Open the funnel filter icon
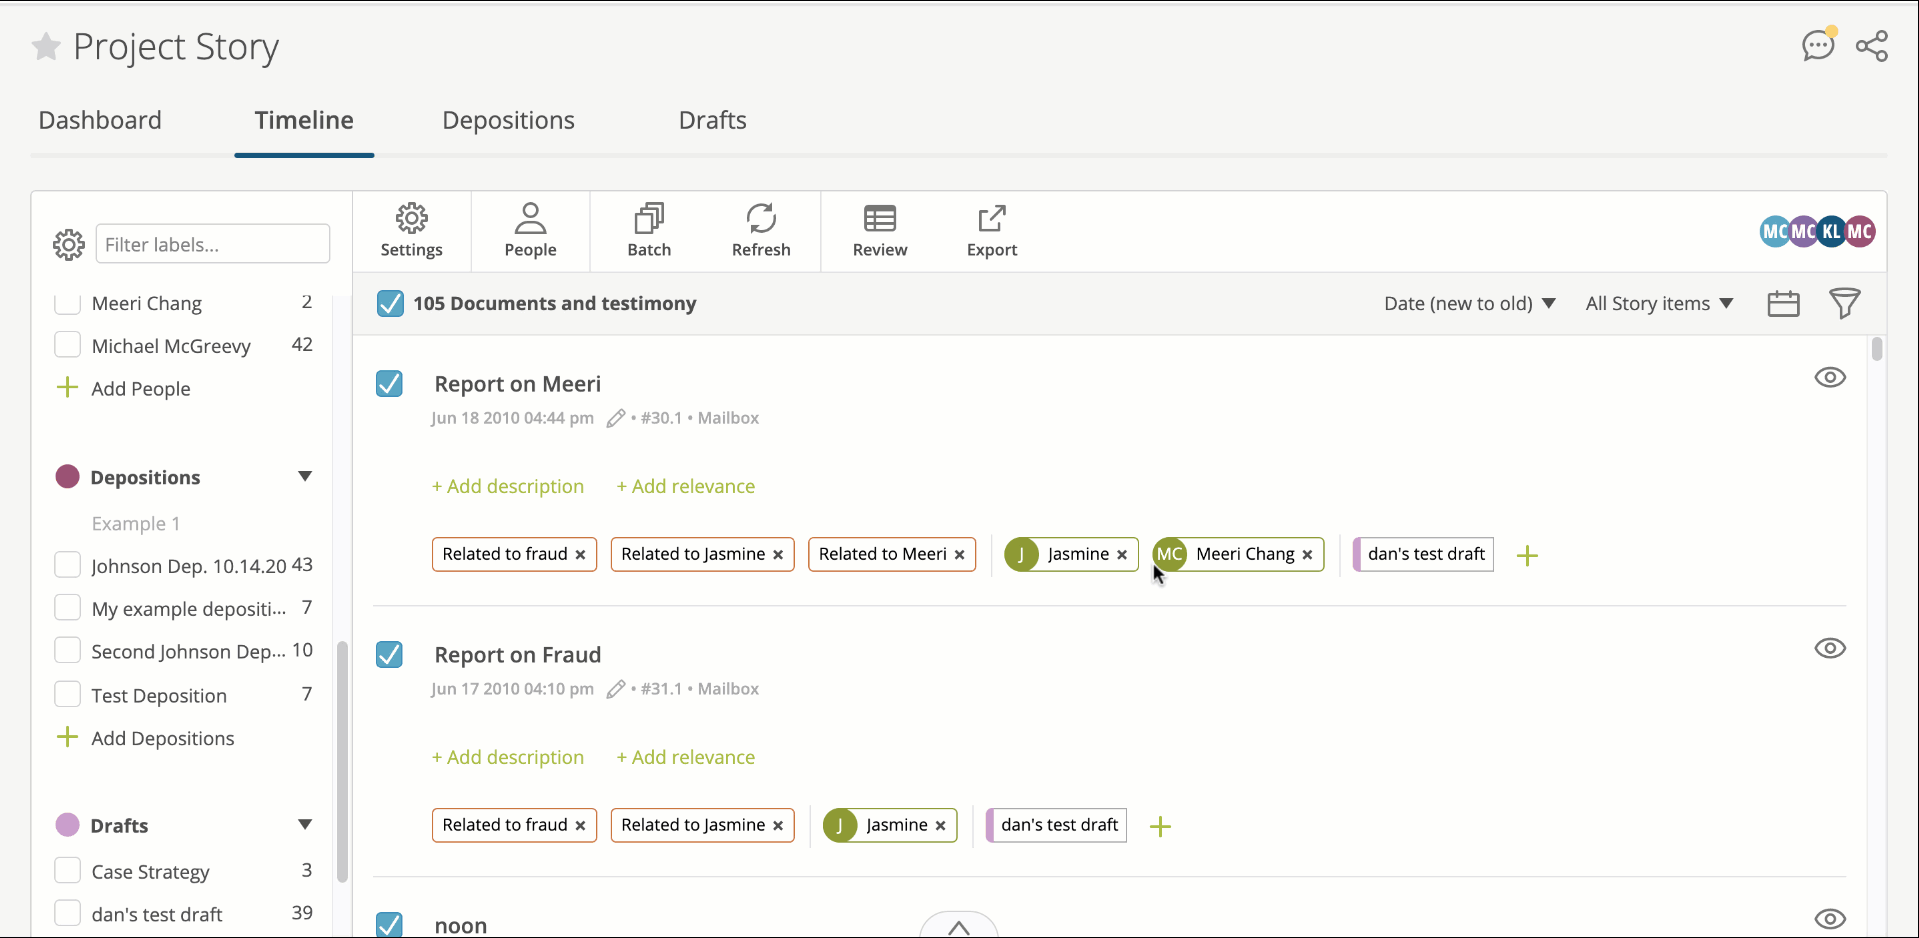1919x938 pixels. 1845,303
